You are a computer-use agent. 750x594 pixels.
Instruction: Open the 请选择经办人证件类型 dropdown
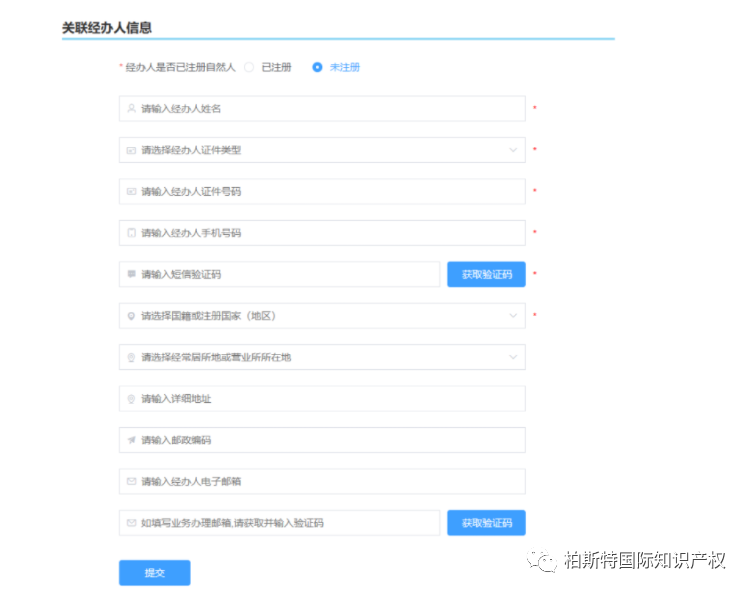pos(322,150)
